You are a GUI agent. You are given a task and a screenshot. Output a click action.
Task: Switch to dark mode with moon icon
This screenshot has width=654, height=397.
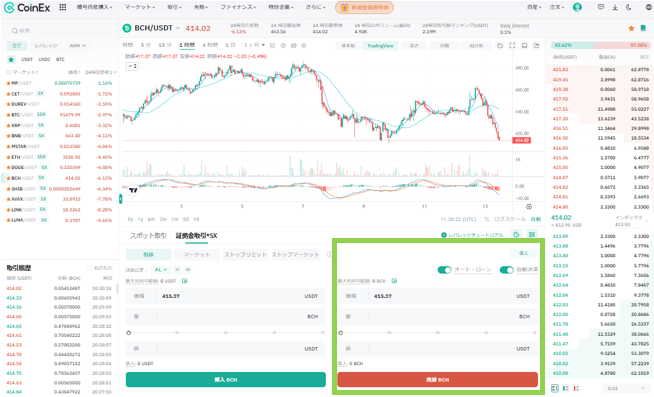tap(629, 7)
